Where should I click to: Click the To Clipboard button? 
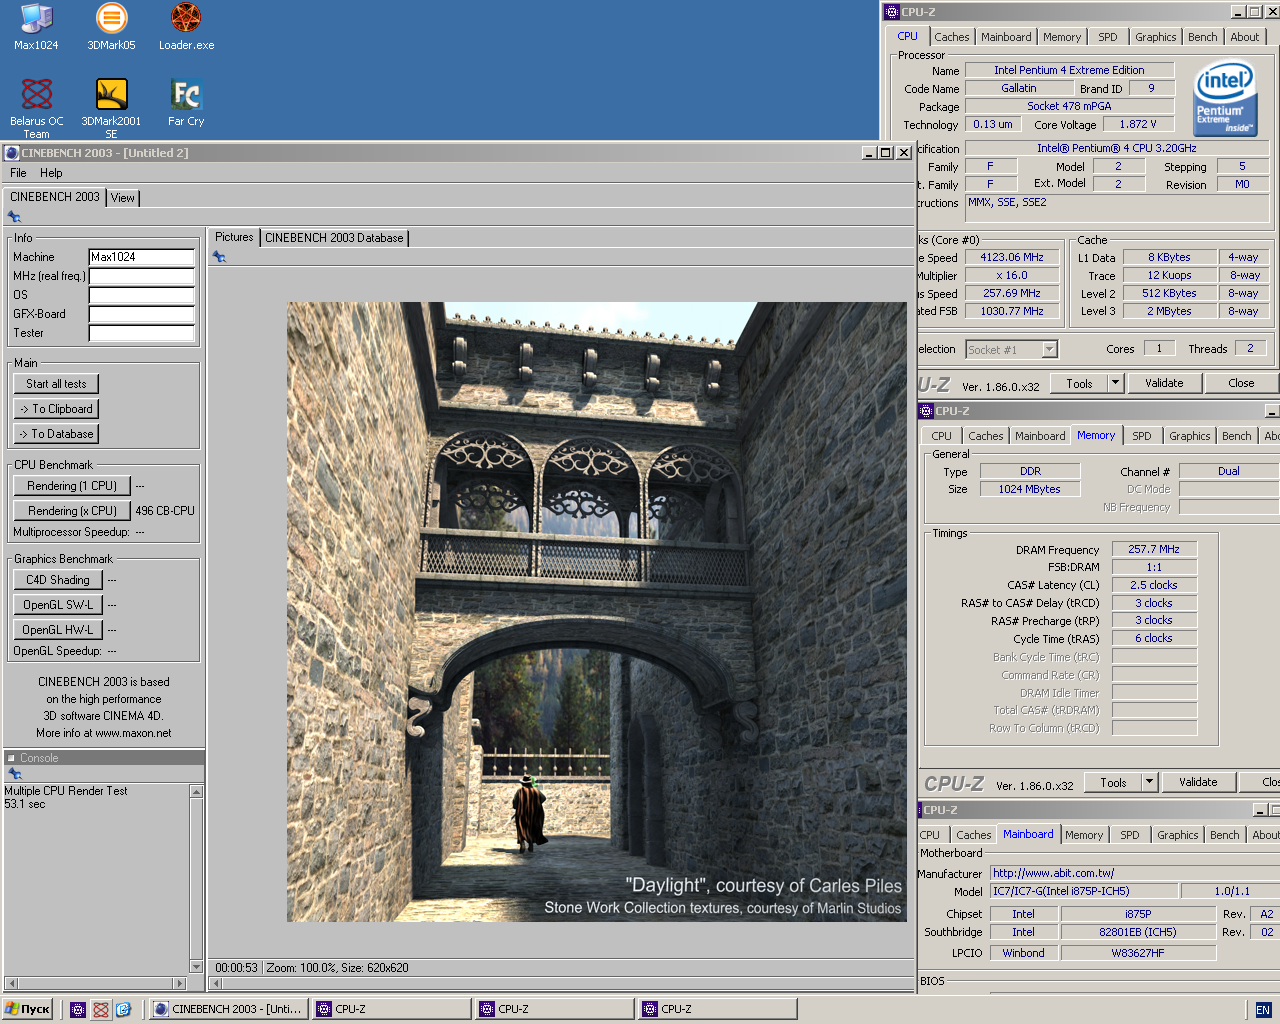point(56,409)
